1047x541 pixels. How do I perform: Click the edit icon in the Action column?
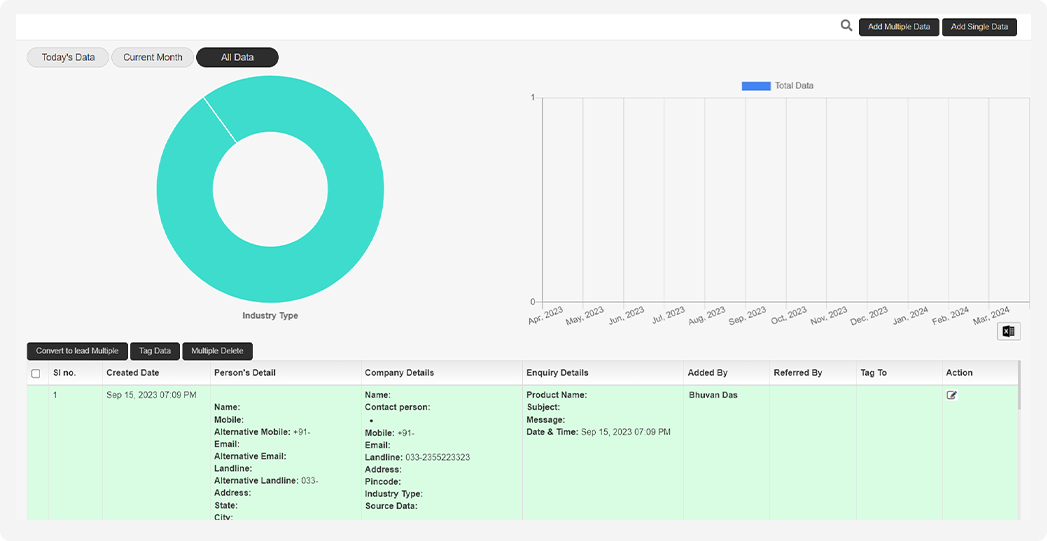(952, 396)
